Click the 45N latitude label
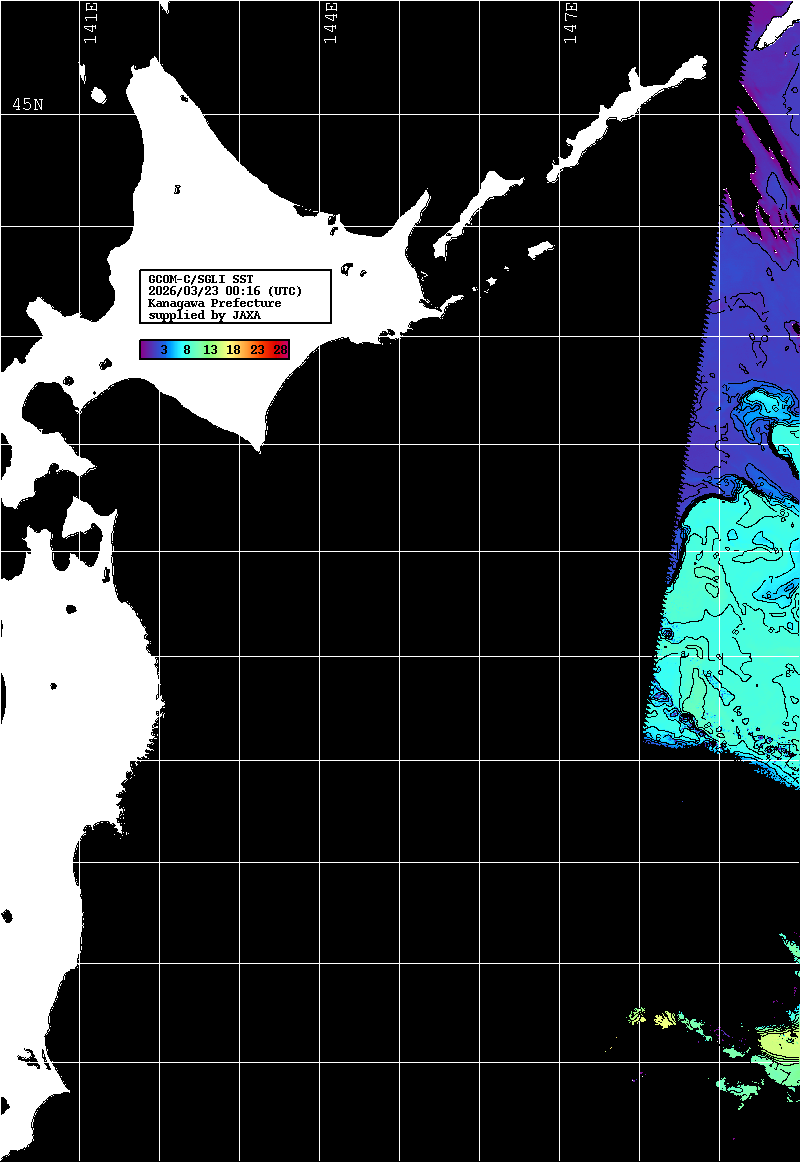Screen dimensions: 800x1162 coord(28,105)
